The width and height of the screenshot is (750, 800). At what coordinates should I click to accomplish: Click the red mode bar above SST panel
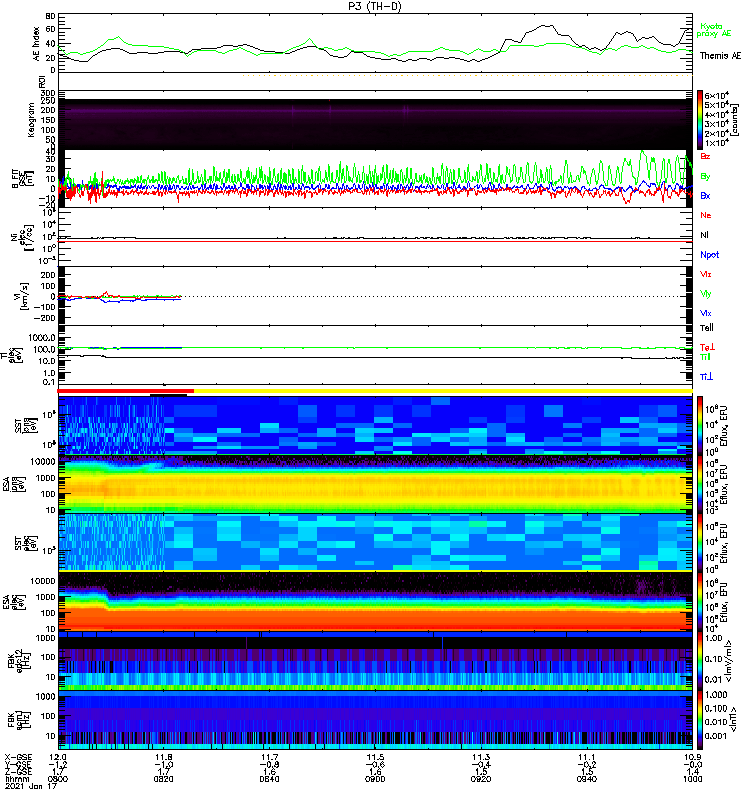(x=126, y=391)
